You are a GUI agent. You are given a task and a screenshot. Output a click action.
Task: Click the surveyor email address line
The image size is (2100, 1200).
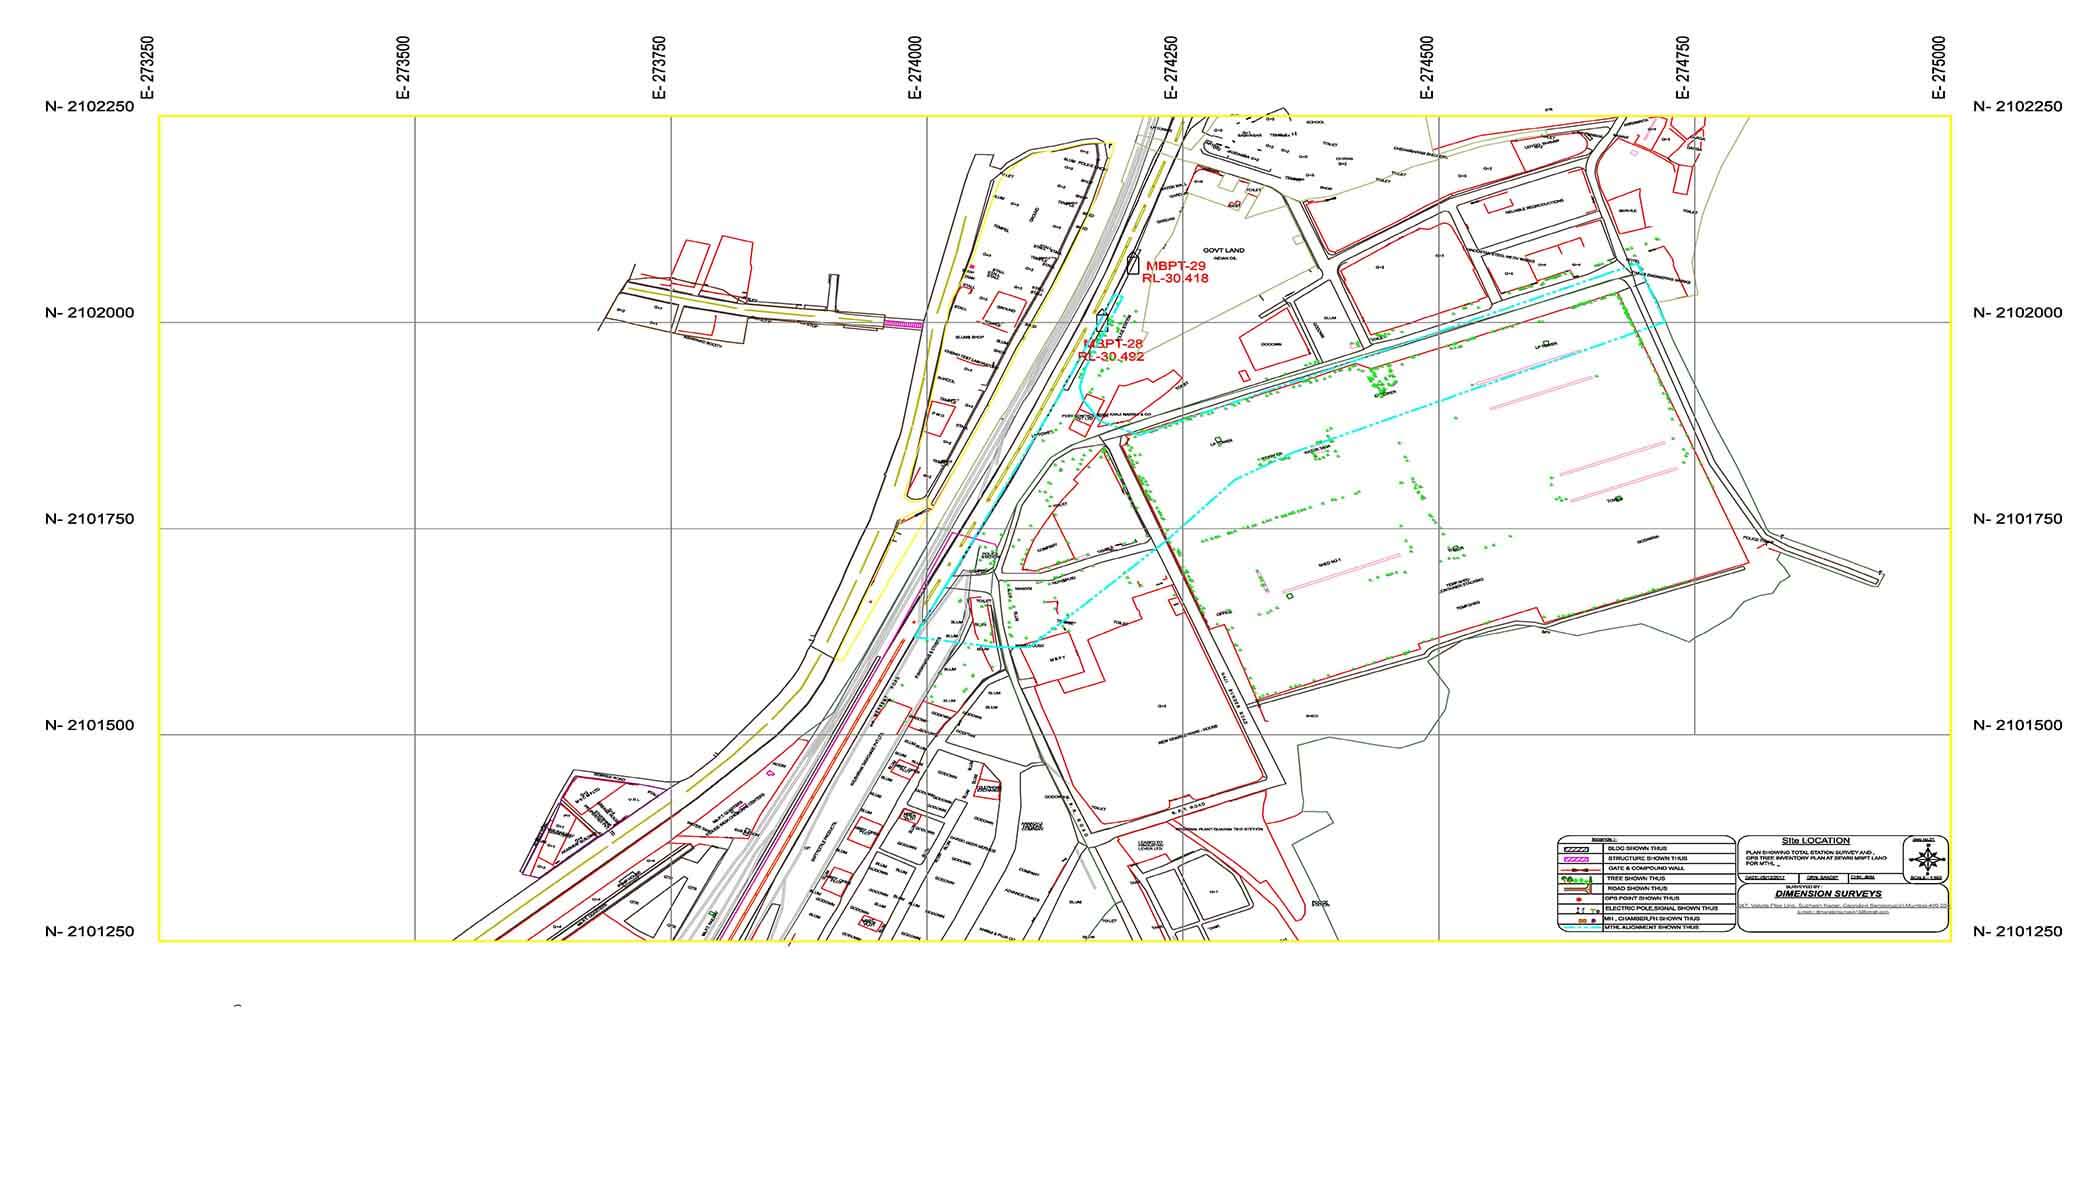[1843, 912]
